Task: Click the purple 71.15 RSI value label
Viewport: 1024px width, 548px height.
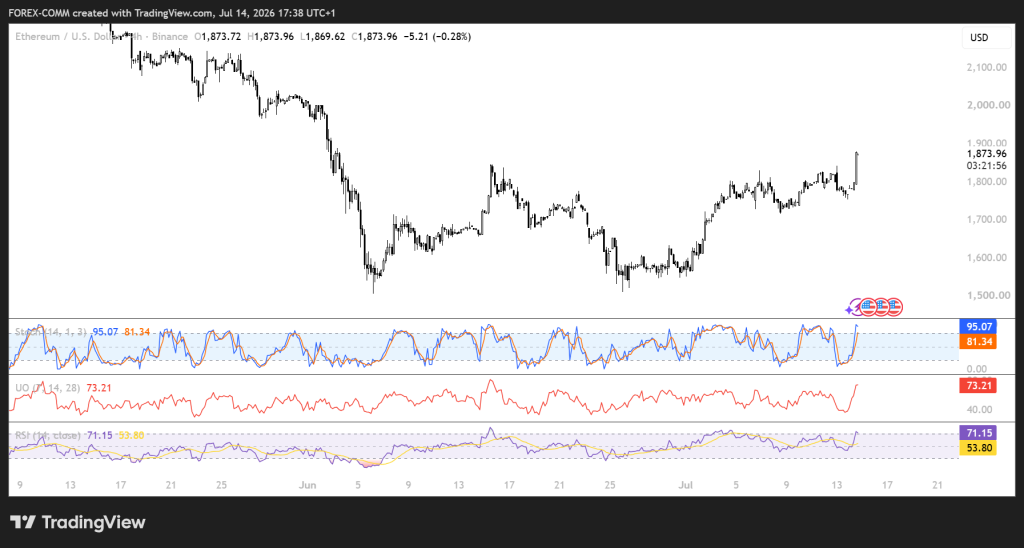Action: tap(977, 433)
